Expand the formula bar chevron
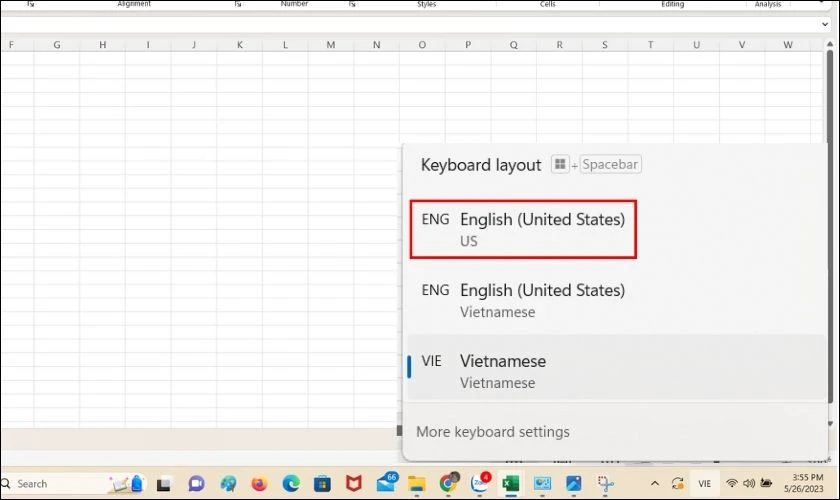This screenshot has width=840, height=500. pos(825,24)
